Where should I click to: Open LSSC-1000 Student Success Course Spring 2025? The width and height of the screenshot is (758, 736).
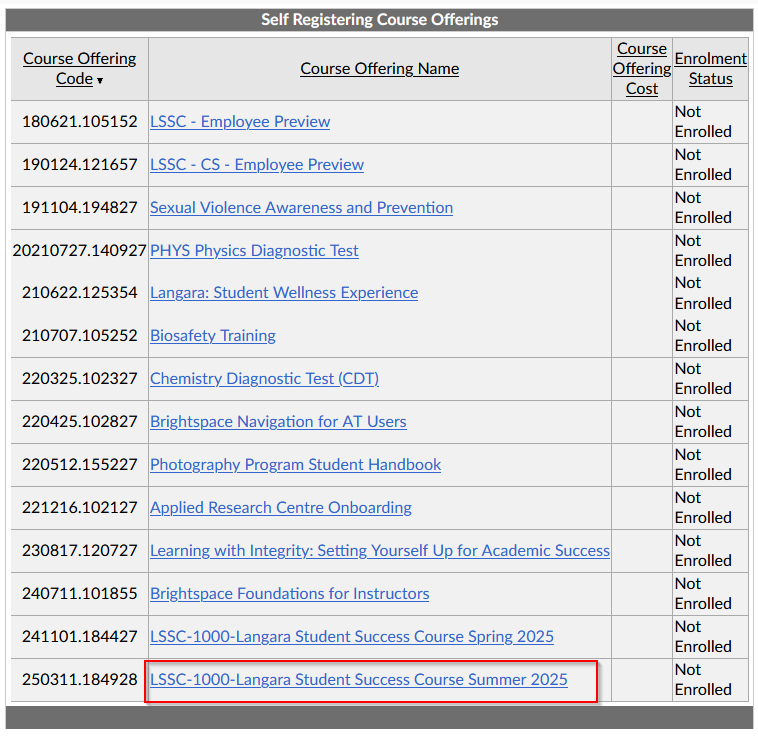(352, 637)
